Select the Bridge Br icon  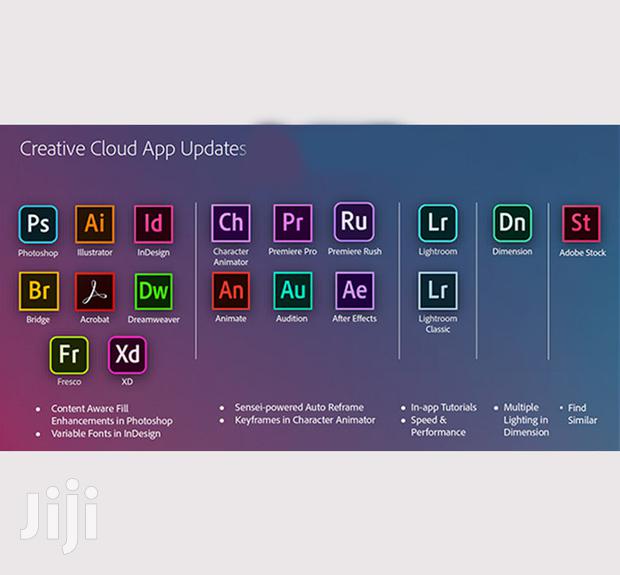(x=39, y=291)
